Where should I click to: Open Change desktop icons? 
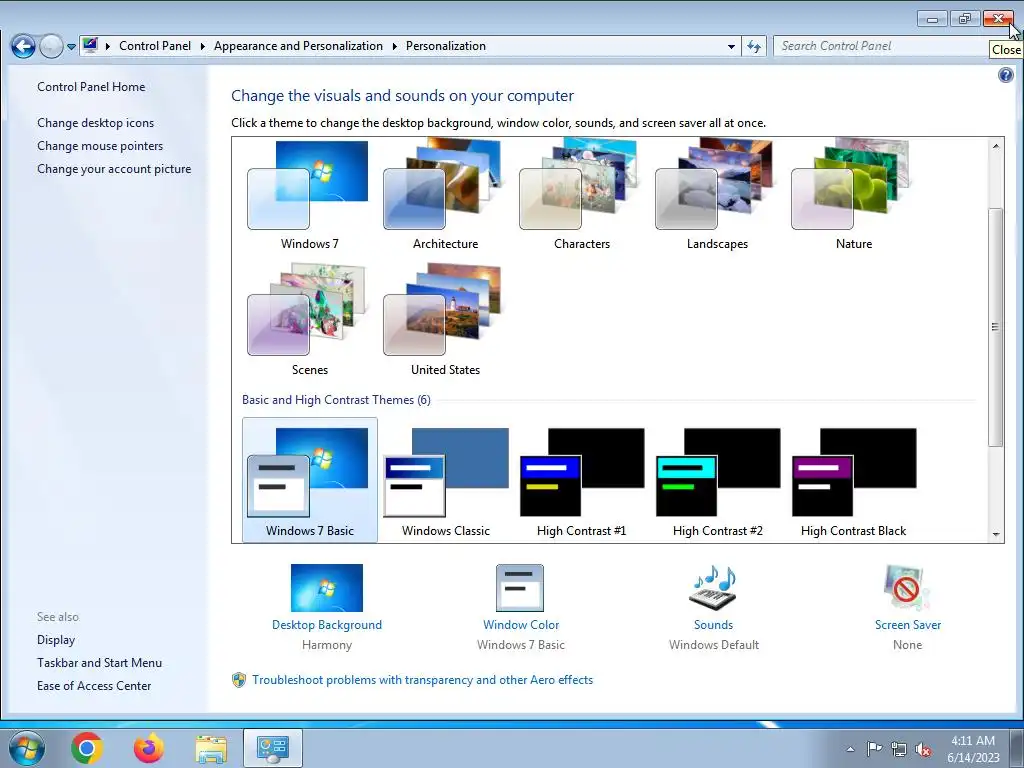(x=95, y=123)
